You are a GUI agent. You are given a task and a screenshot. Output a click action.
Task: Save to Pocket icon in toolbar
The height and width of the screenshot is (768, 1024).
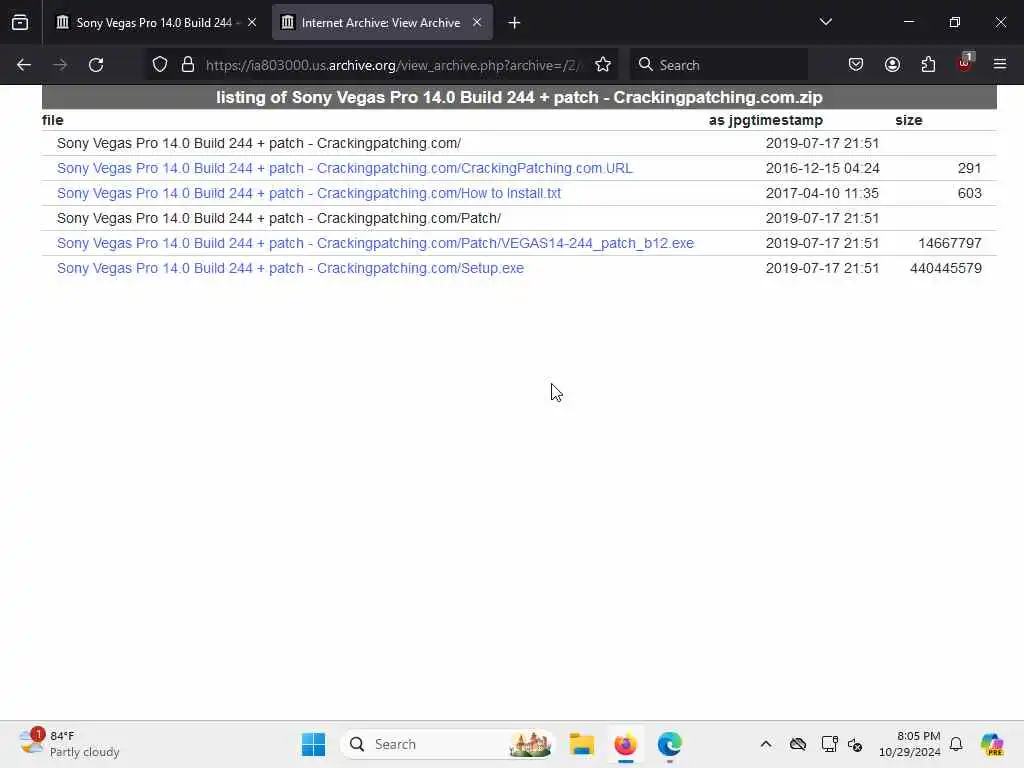[856, 65]
